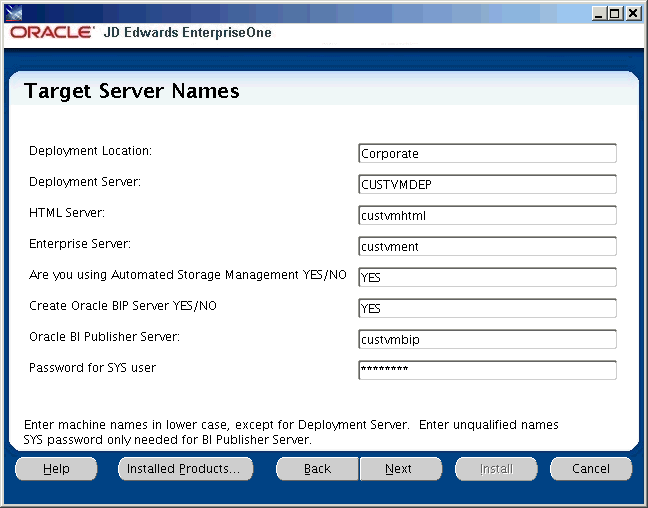Click the Create Oracle BIP Server field
This screenshot has width=648, height=508.
488,308
